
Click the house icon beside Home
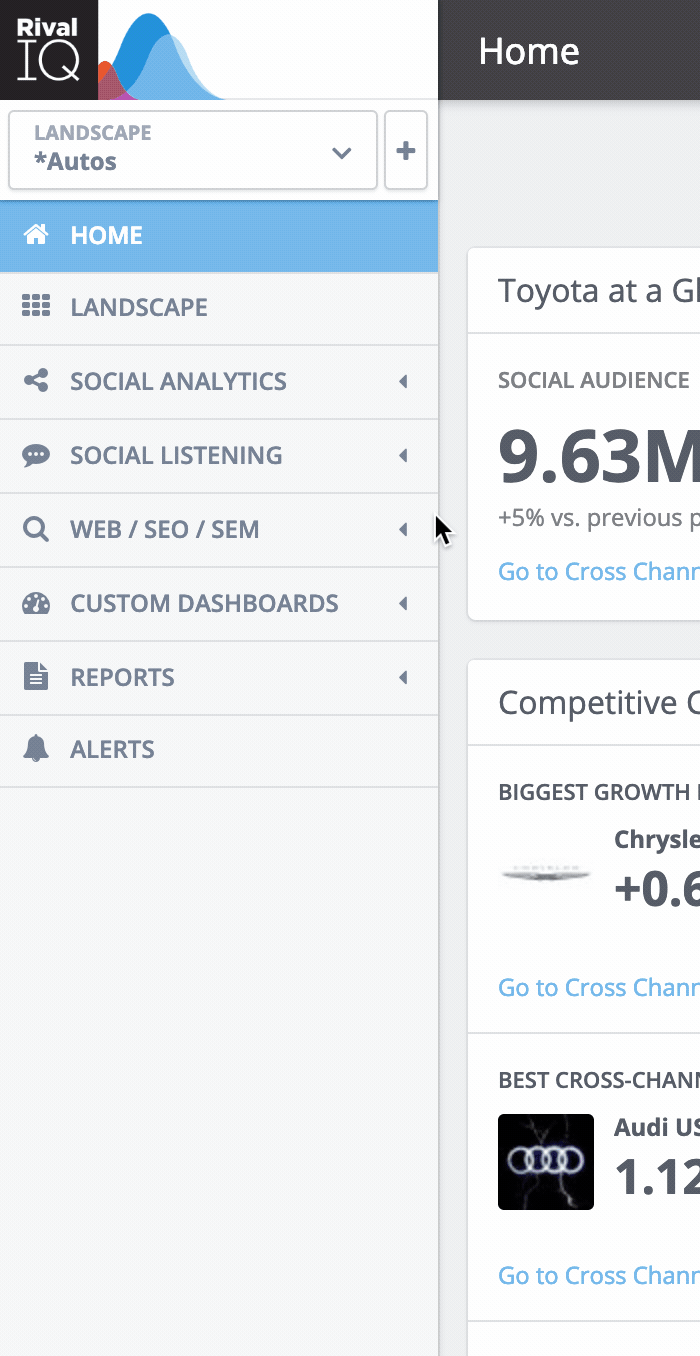36,235
